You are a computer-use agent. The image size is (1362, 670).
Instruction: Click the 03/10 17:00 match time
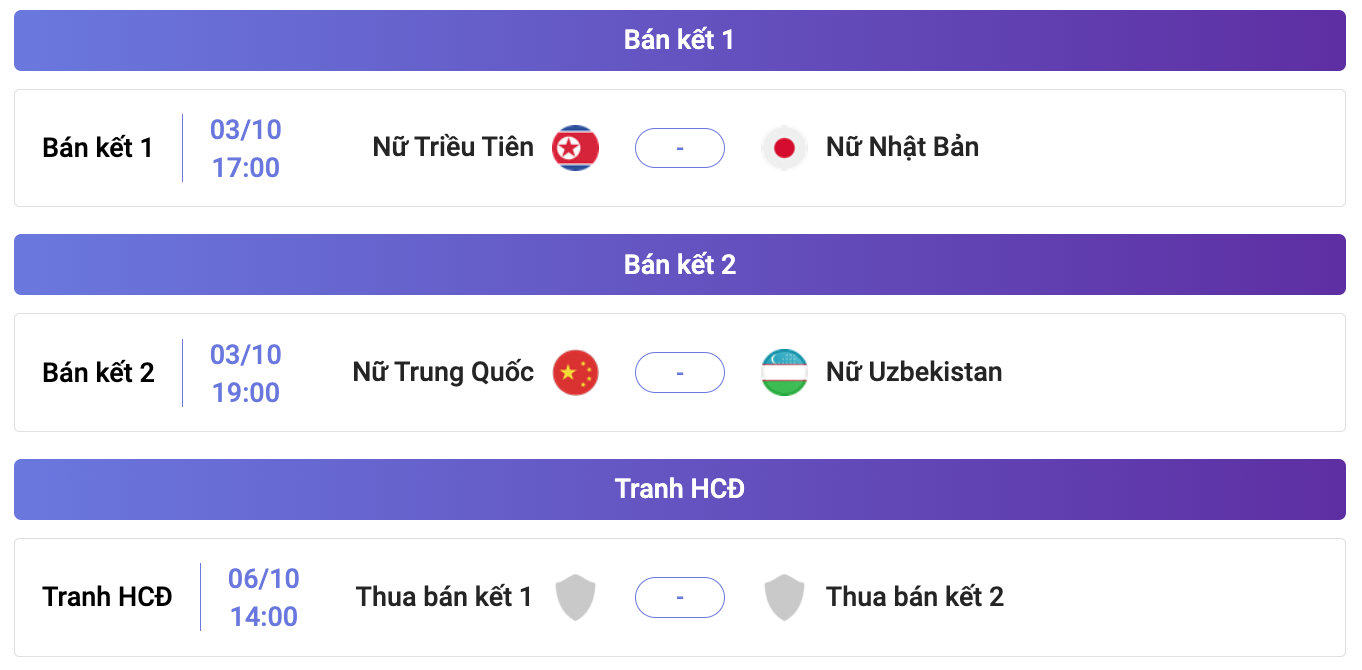[246, 148]
